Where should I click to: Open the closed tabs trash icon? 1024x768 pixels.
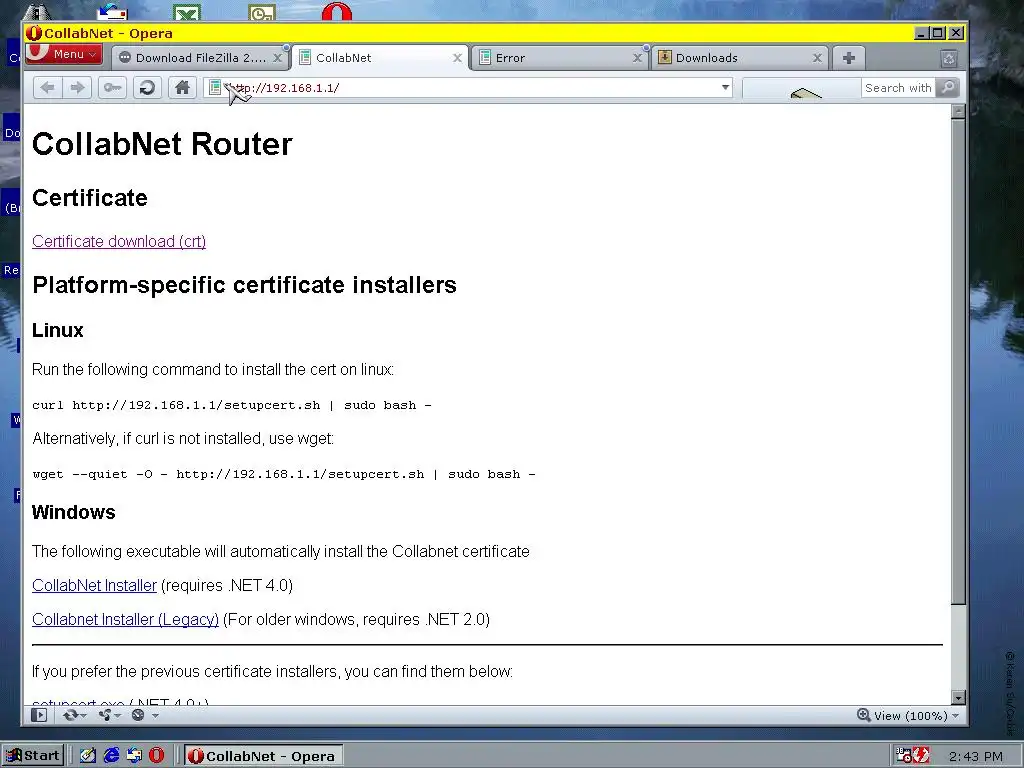click(949, 59)
